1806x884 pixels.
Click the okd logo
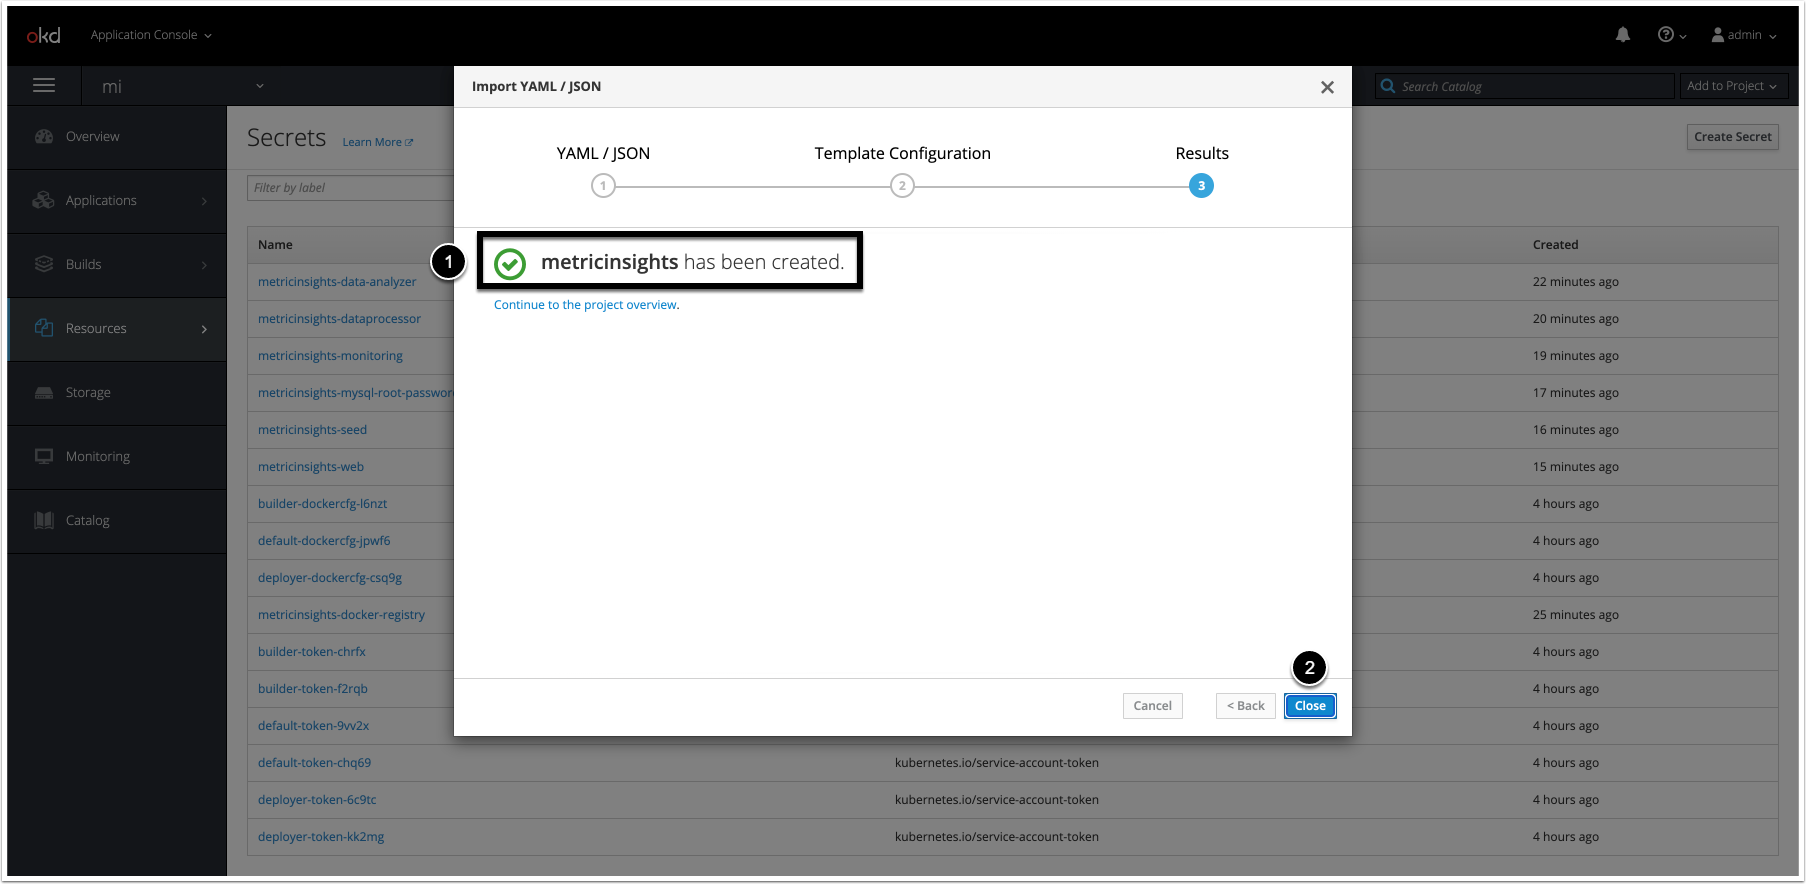coord(43,35)
